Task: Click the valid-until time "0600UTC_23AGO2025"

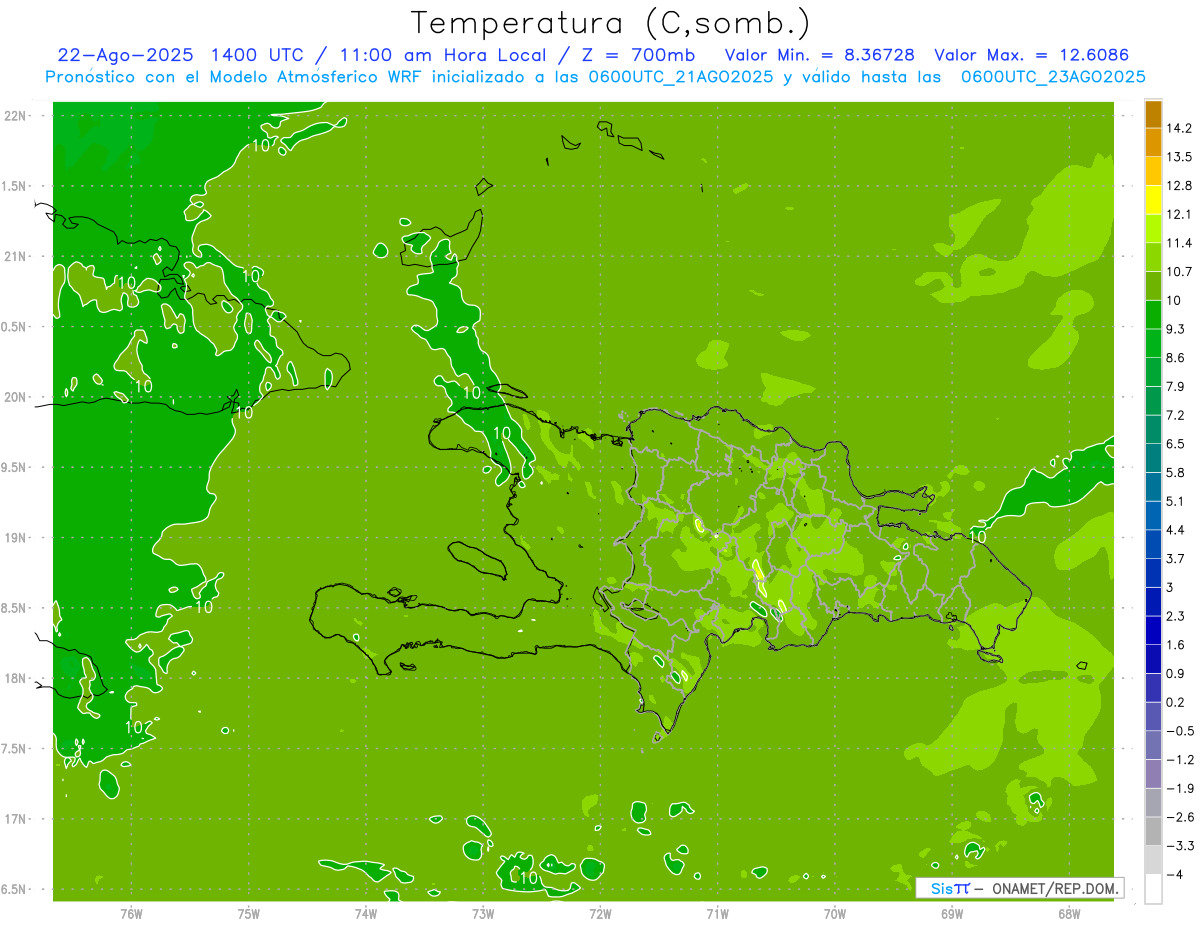Action: (x=1053, y=77)
